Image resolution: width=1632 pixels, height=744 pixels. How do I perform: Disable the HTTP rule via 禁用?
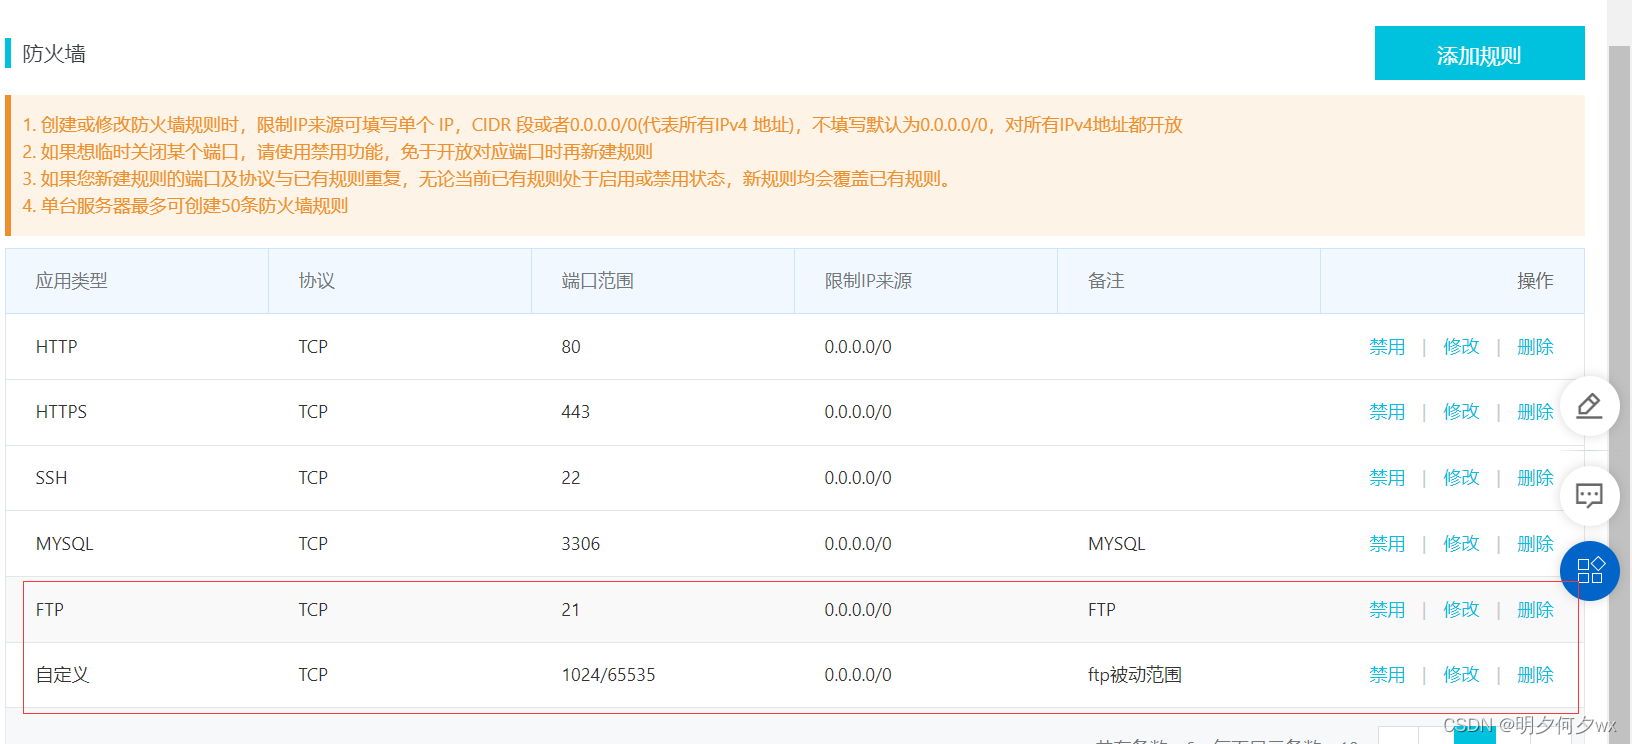click(1387, 347)
